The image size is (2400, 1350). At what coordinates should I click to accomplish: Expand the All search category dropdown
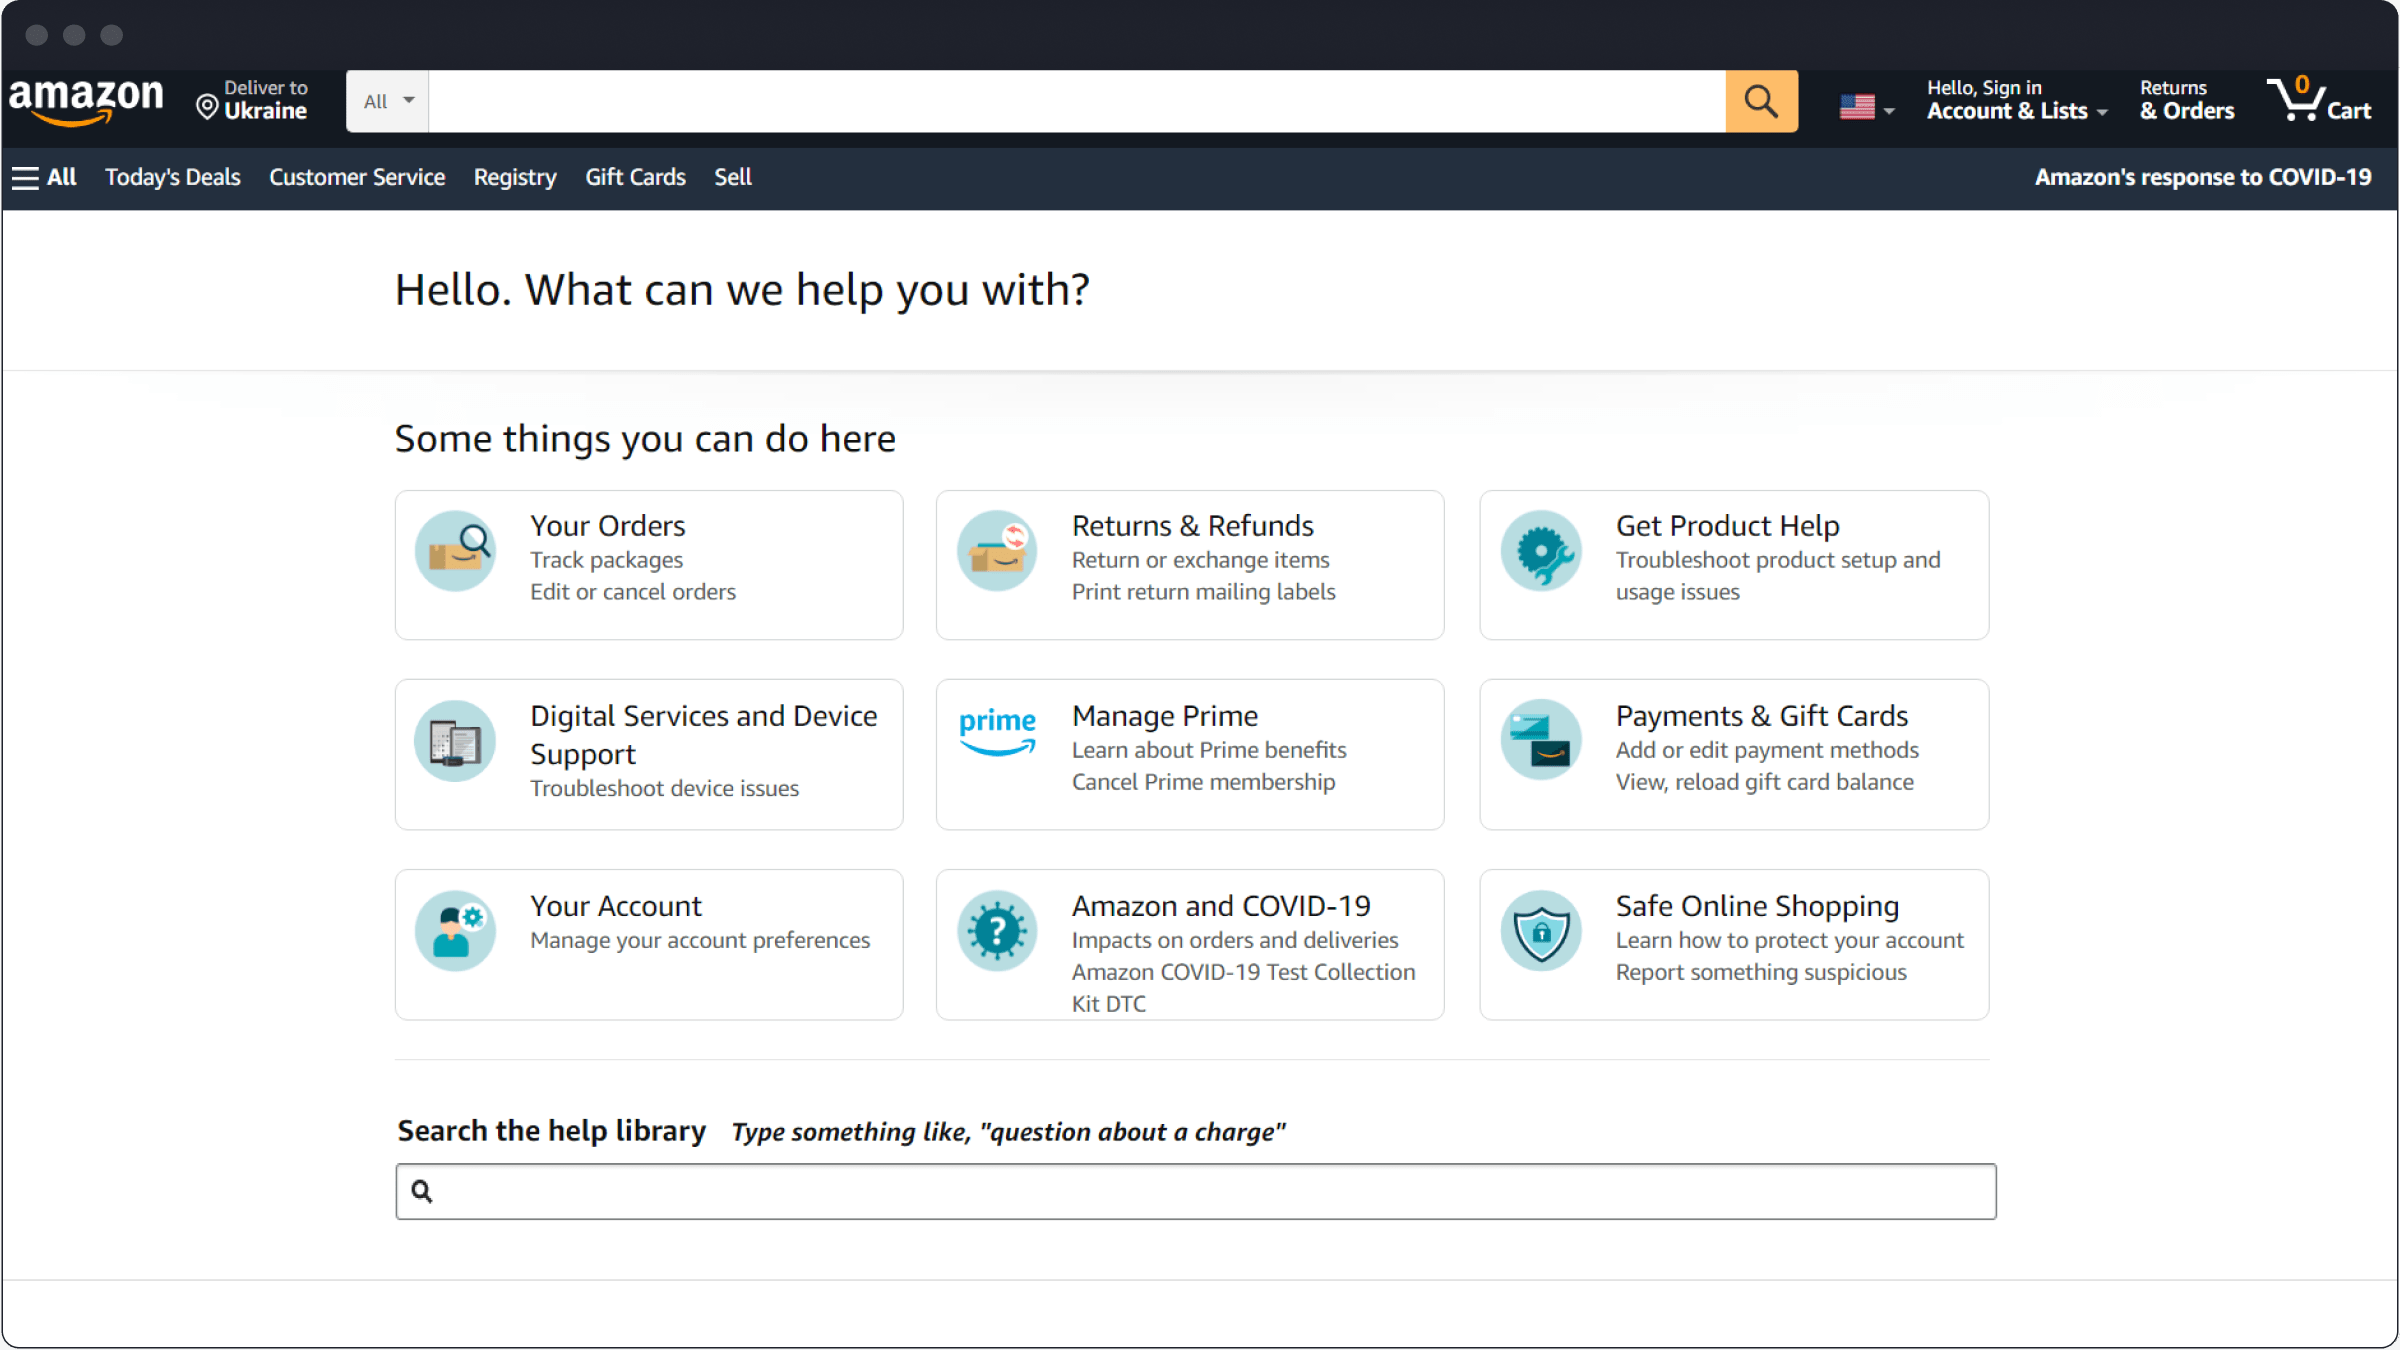pyautogui.click(x=388, y=101)
